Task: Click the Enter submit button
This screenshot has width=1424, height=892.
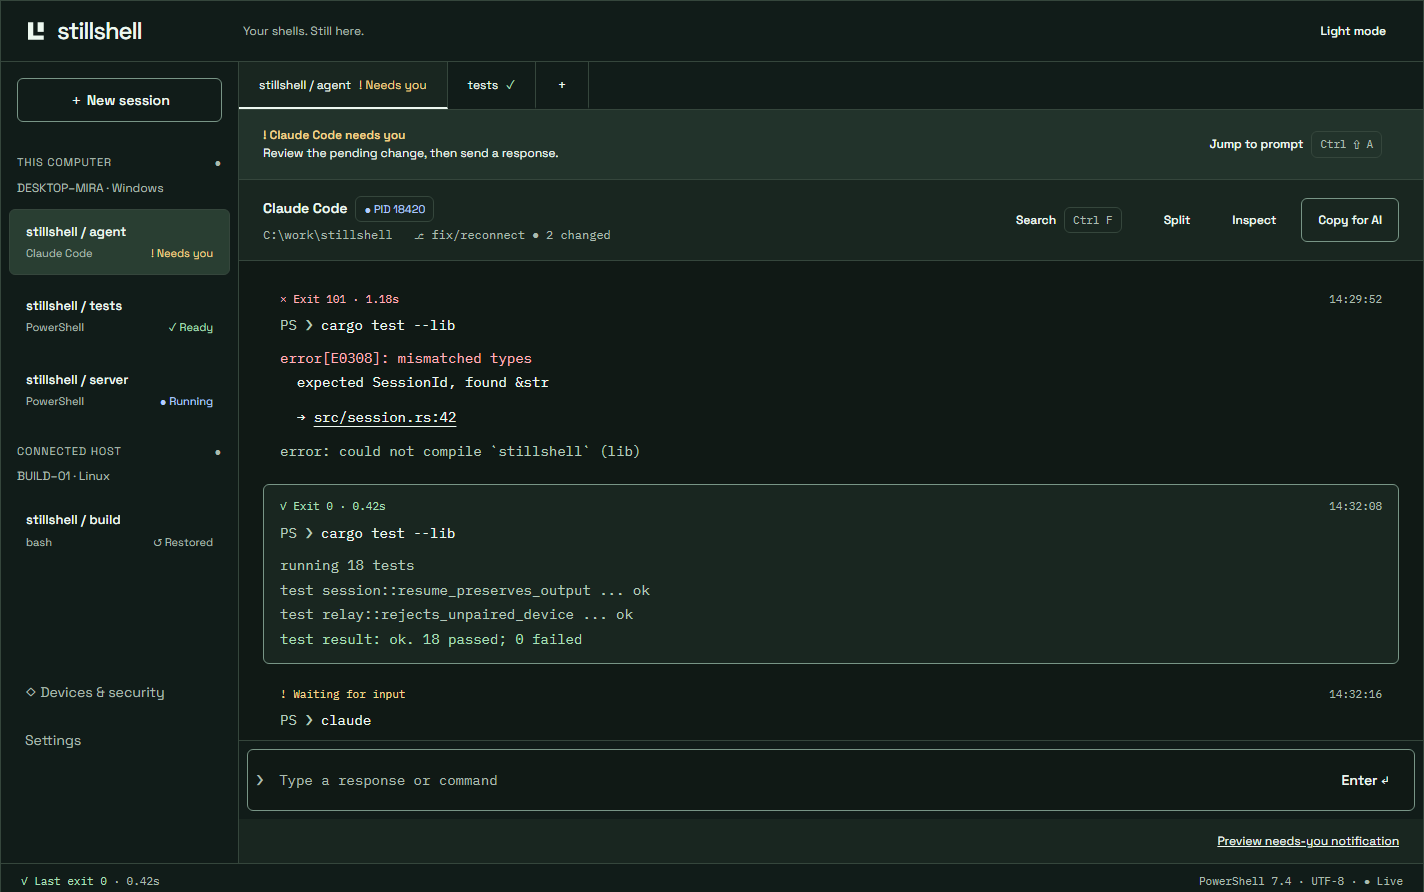Action: [1365, 780]
